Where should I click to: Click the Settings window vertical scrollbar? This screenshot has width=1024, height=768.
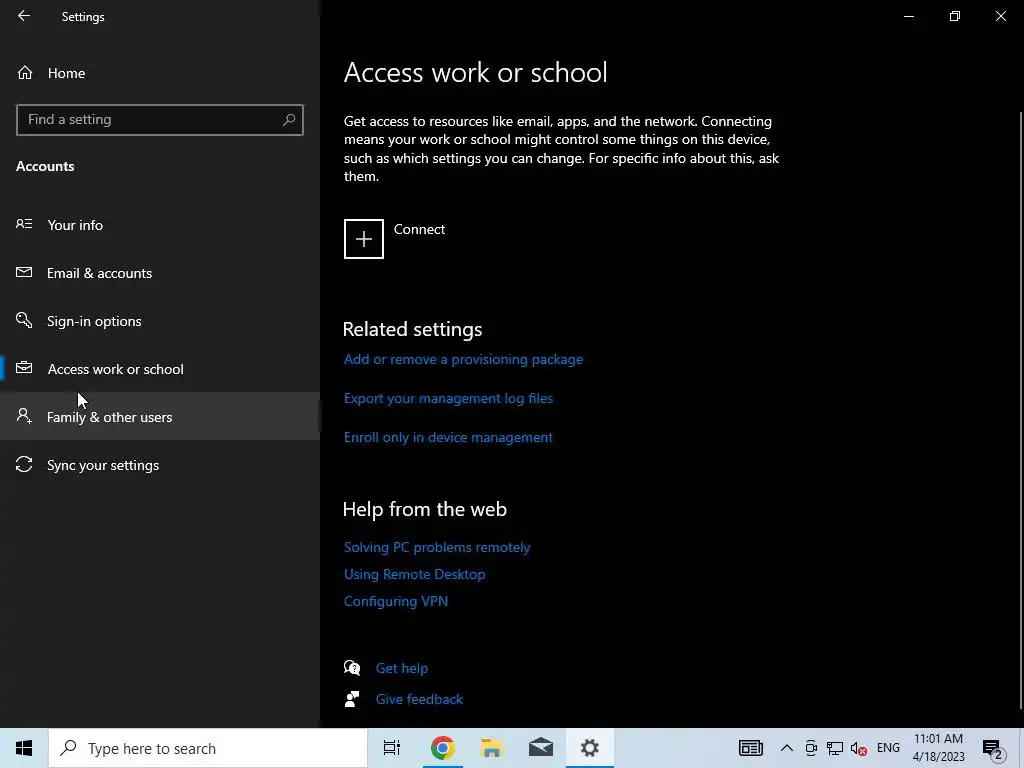[1020, 409]
